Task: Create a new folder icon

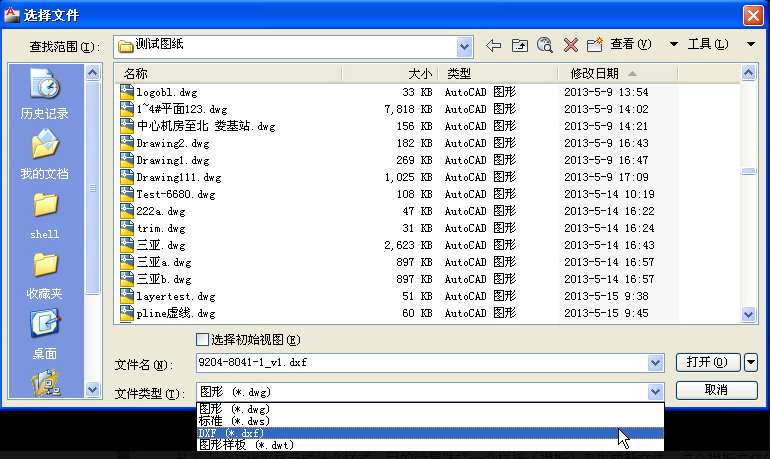Action: (x=595, y=45)
